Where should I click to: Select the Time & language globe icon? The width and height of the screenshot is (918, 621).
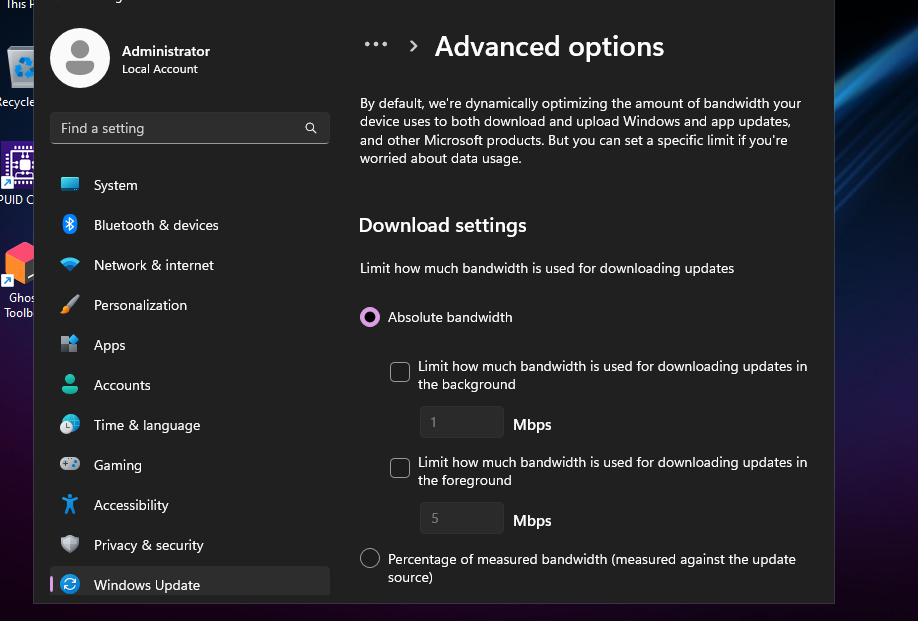tap(70, 425)
